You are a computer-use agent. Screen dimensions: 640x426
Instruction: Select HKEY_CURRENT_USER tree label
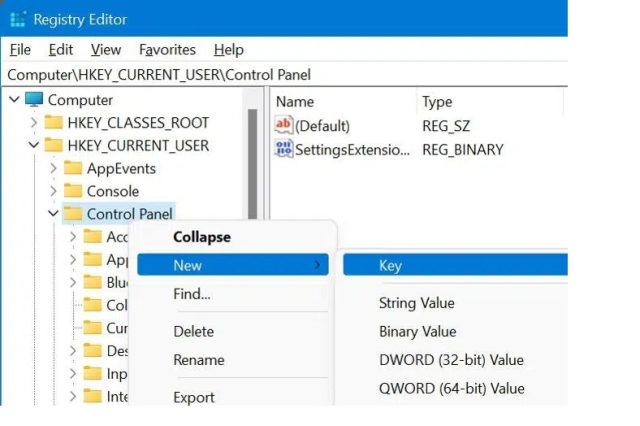pyautogui.click(x=138, y=146)
